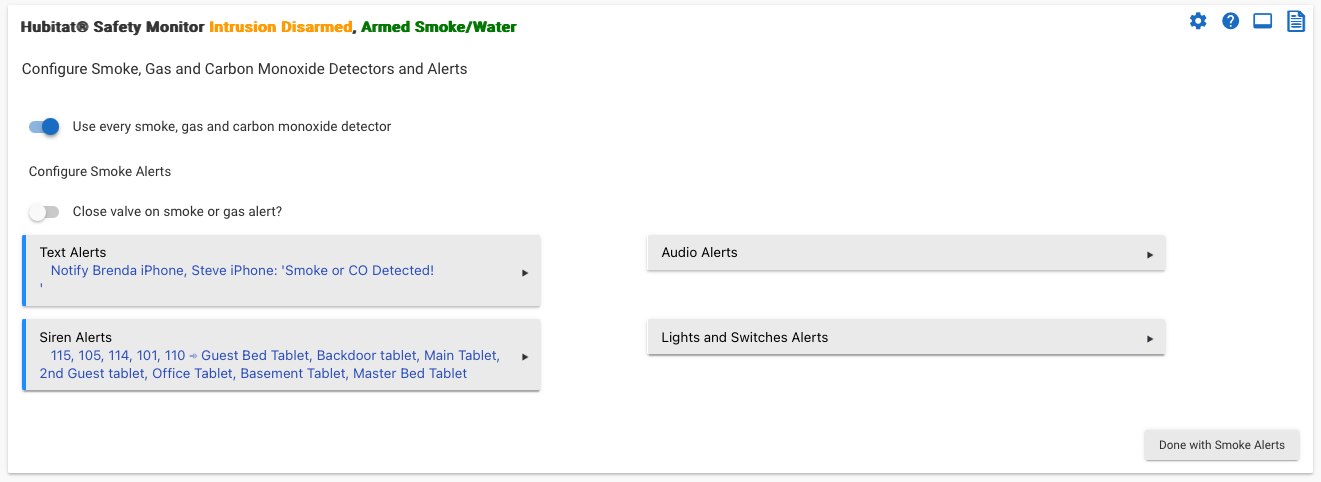
Task: Click the siren tablet device list text
Action: [x=270, y=365]
